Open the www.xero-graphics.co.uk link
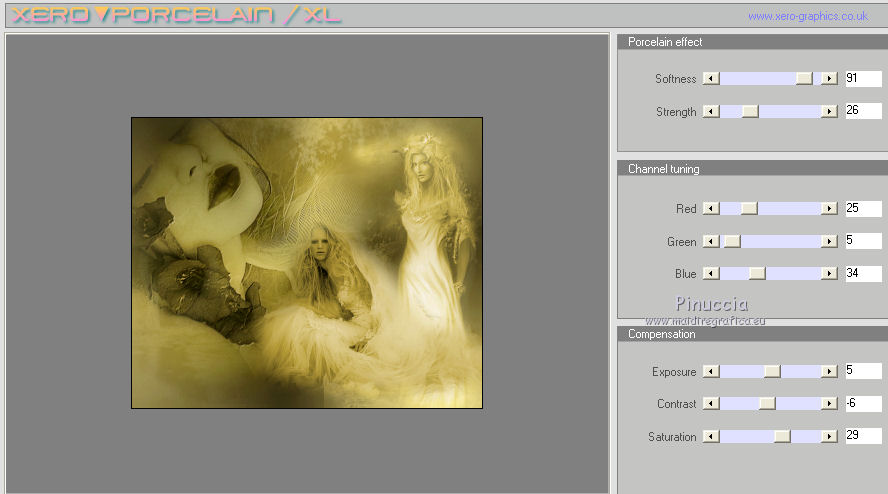Viewport: 888px width, 494px height. (x=808, y=16)
